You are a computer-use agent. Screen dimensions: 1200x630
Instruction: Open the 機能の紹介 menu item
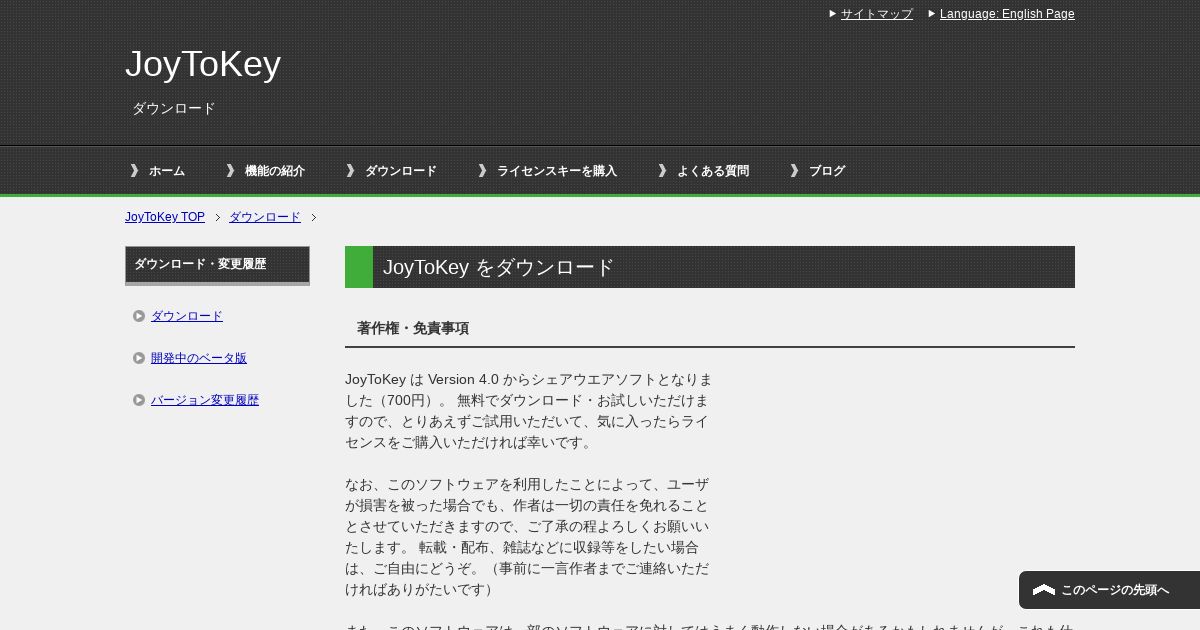[275, 171]
